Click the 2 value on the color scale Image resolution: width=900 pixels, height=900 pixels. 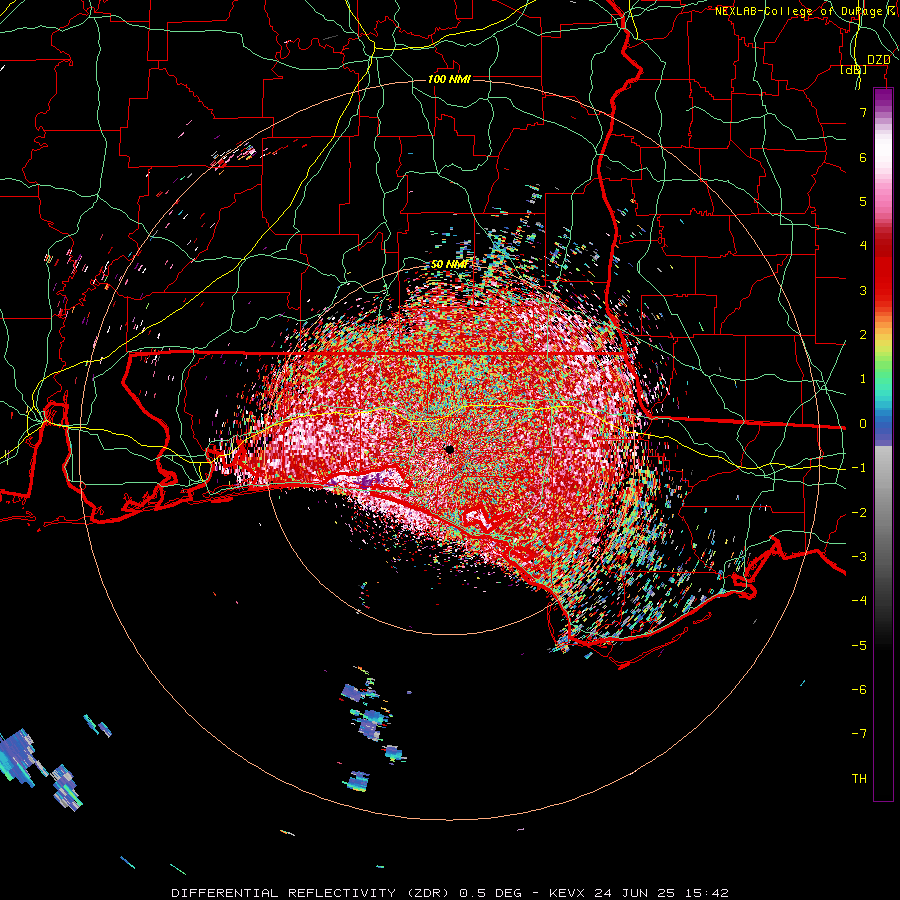pos(863,335)
